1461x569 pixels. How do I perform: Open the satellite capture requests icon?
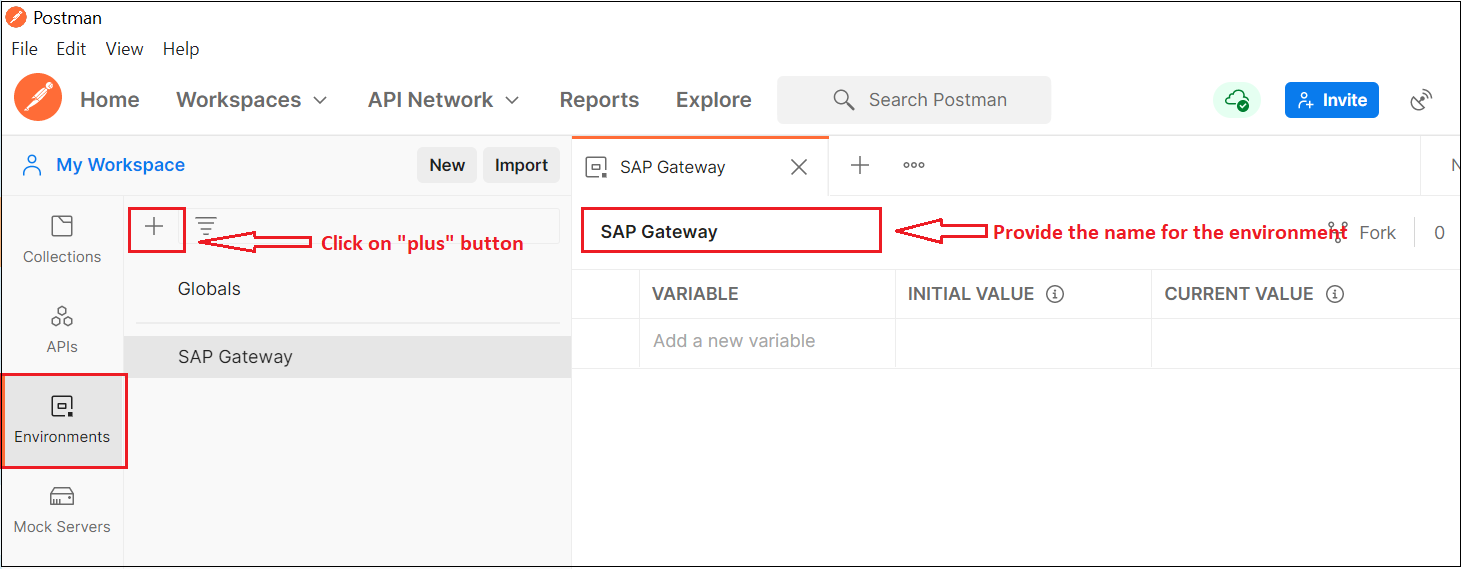[1421, 100]
